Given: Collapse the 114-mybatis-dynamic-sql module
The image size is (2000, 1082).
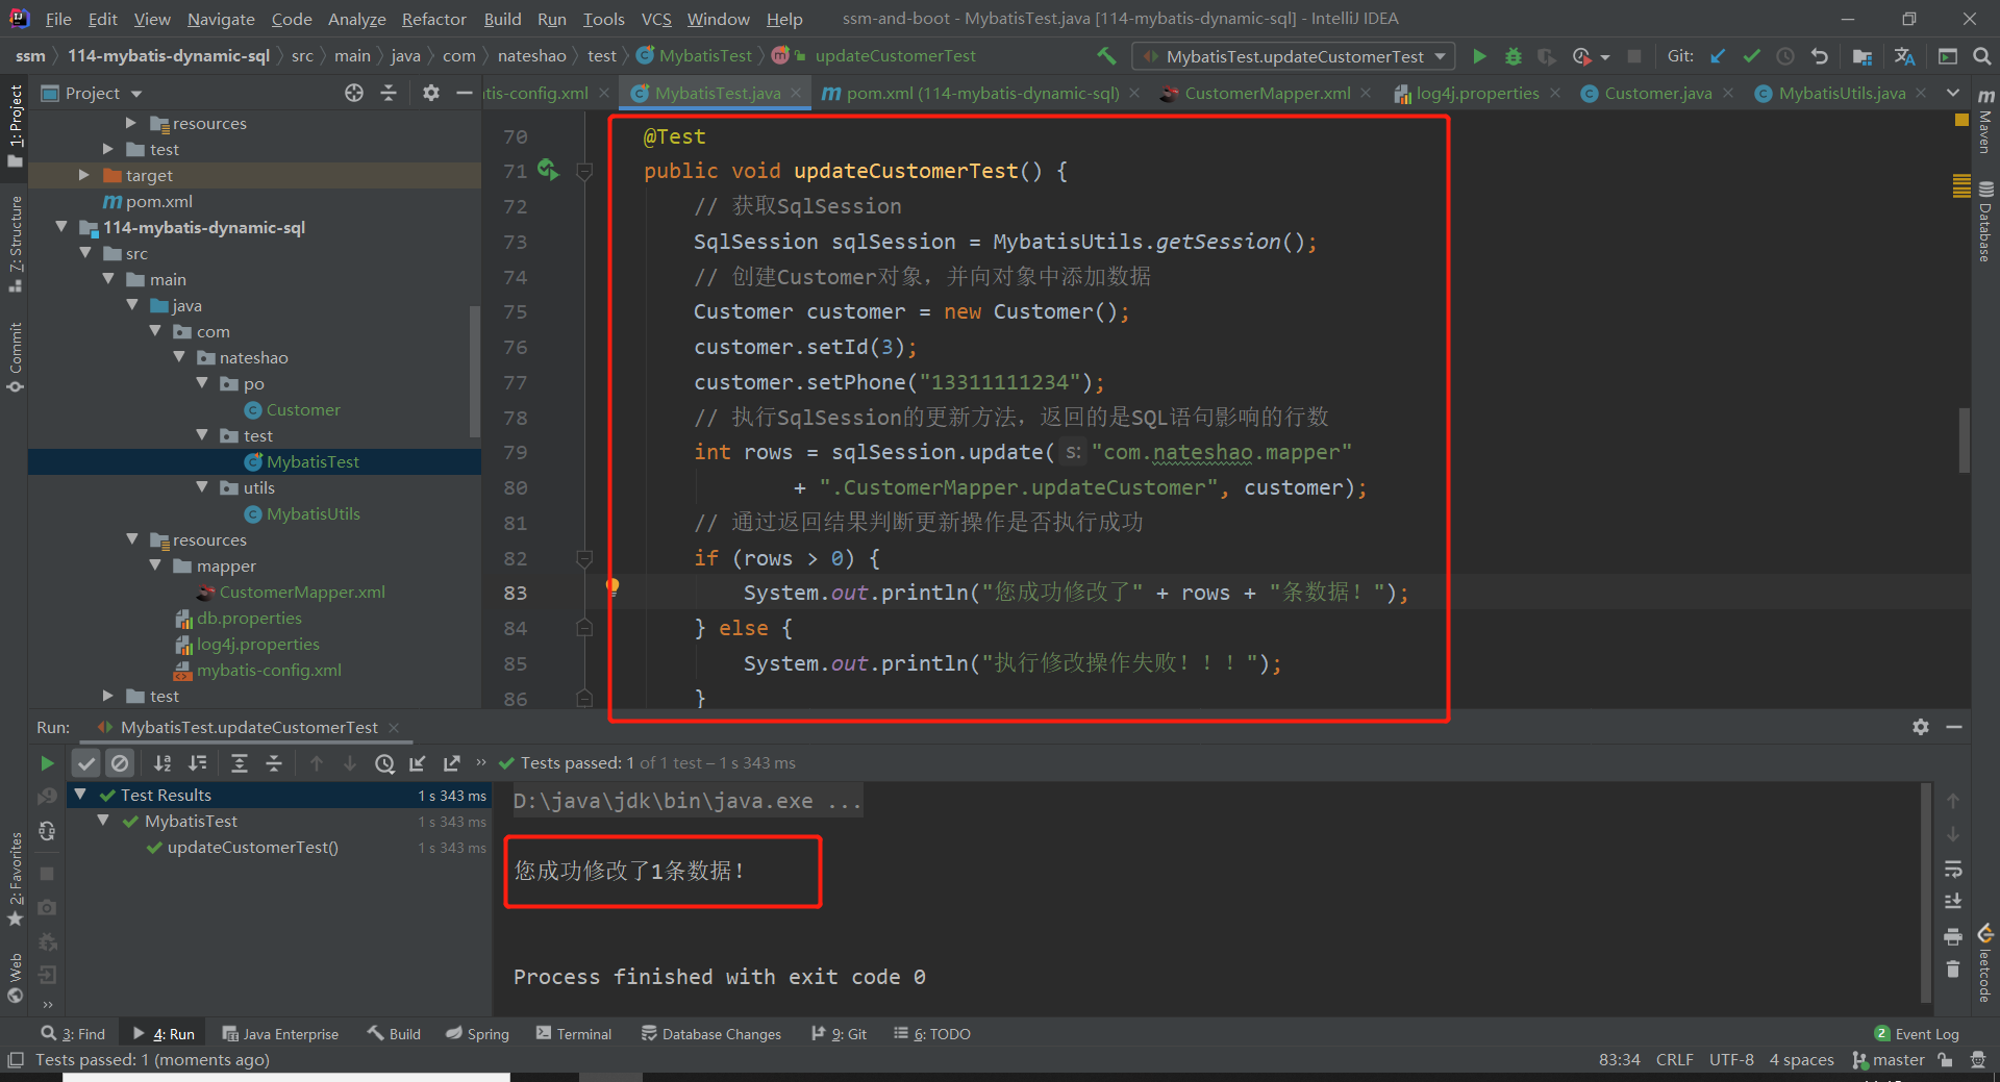Looking at the screenshot, I should pyautogui.click(x=61, y=227).
